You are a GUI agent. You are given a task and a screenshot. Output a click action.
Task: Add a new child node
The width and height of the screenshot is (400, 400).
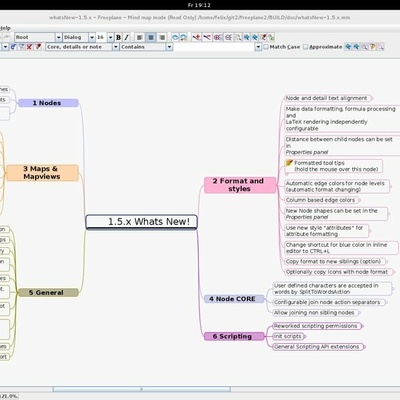(197, 37)
